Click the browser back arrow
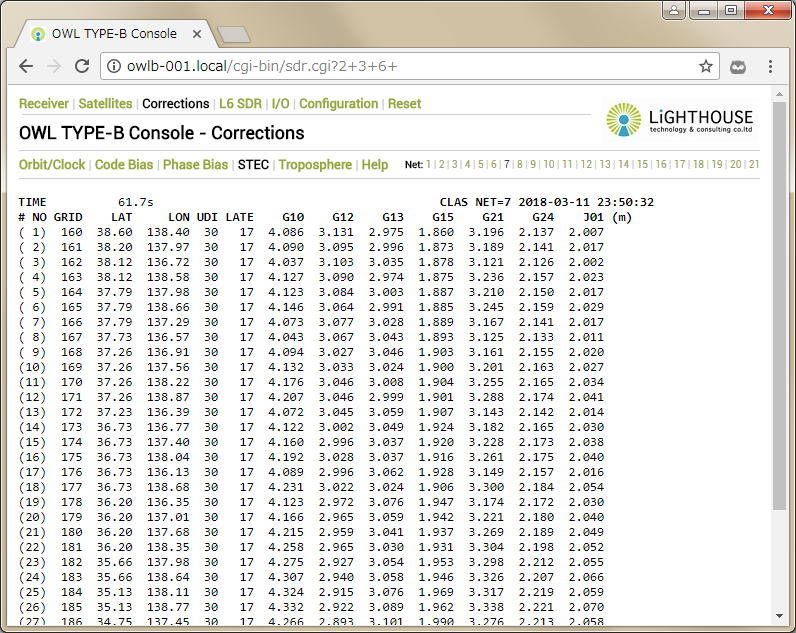The width and height of the screenshot is (796, 633). point(26,66)
